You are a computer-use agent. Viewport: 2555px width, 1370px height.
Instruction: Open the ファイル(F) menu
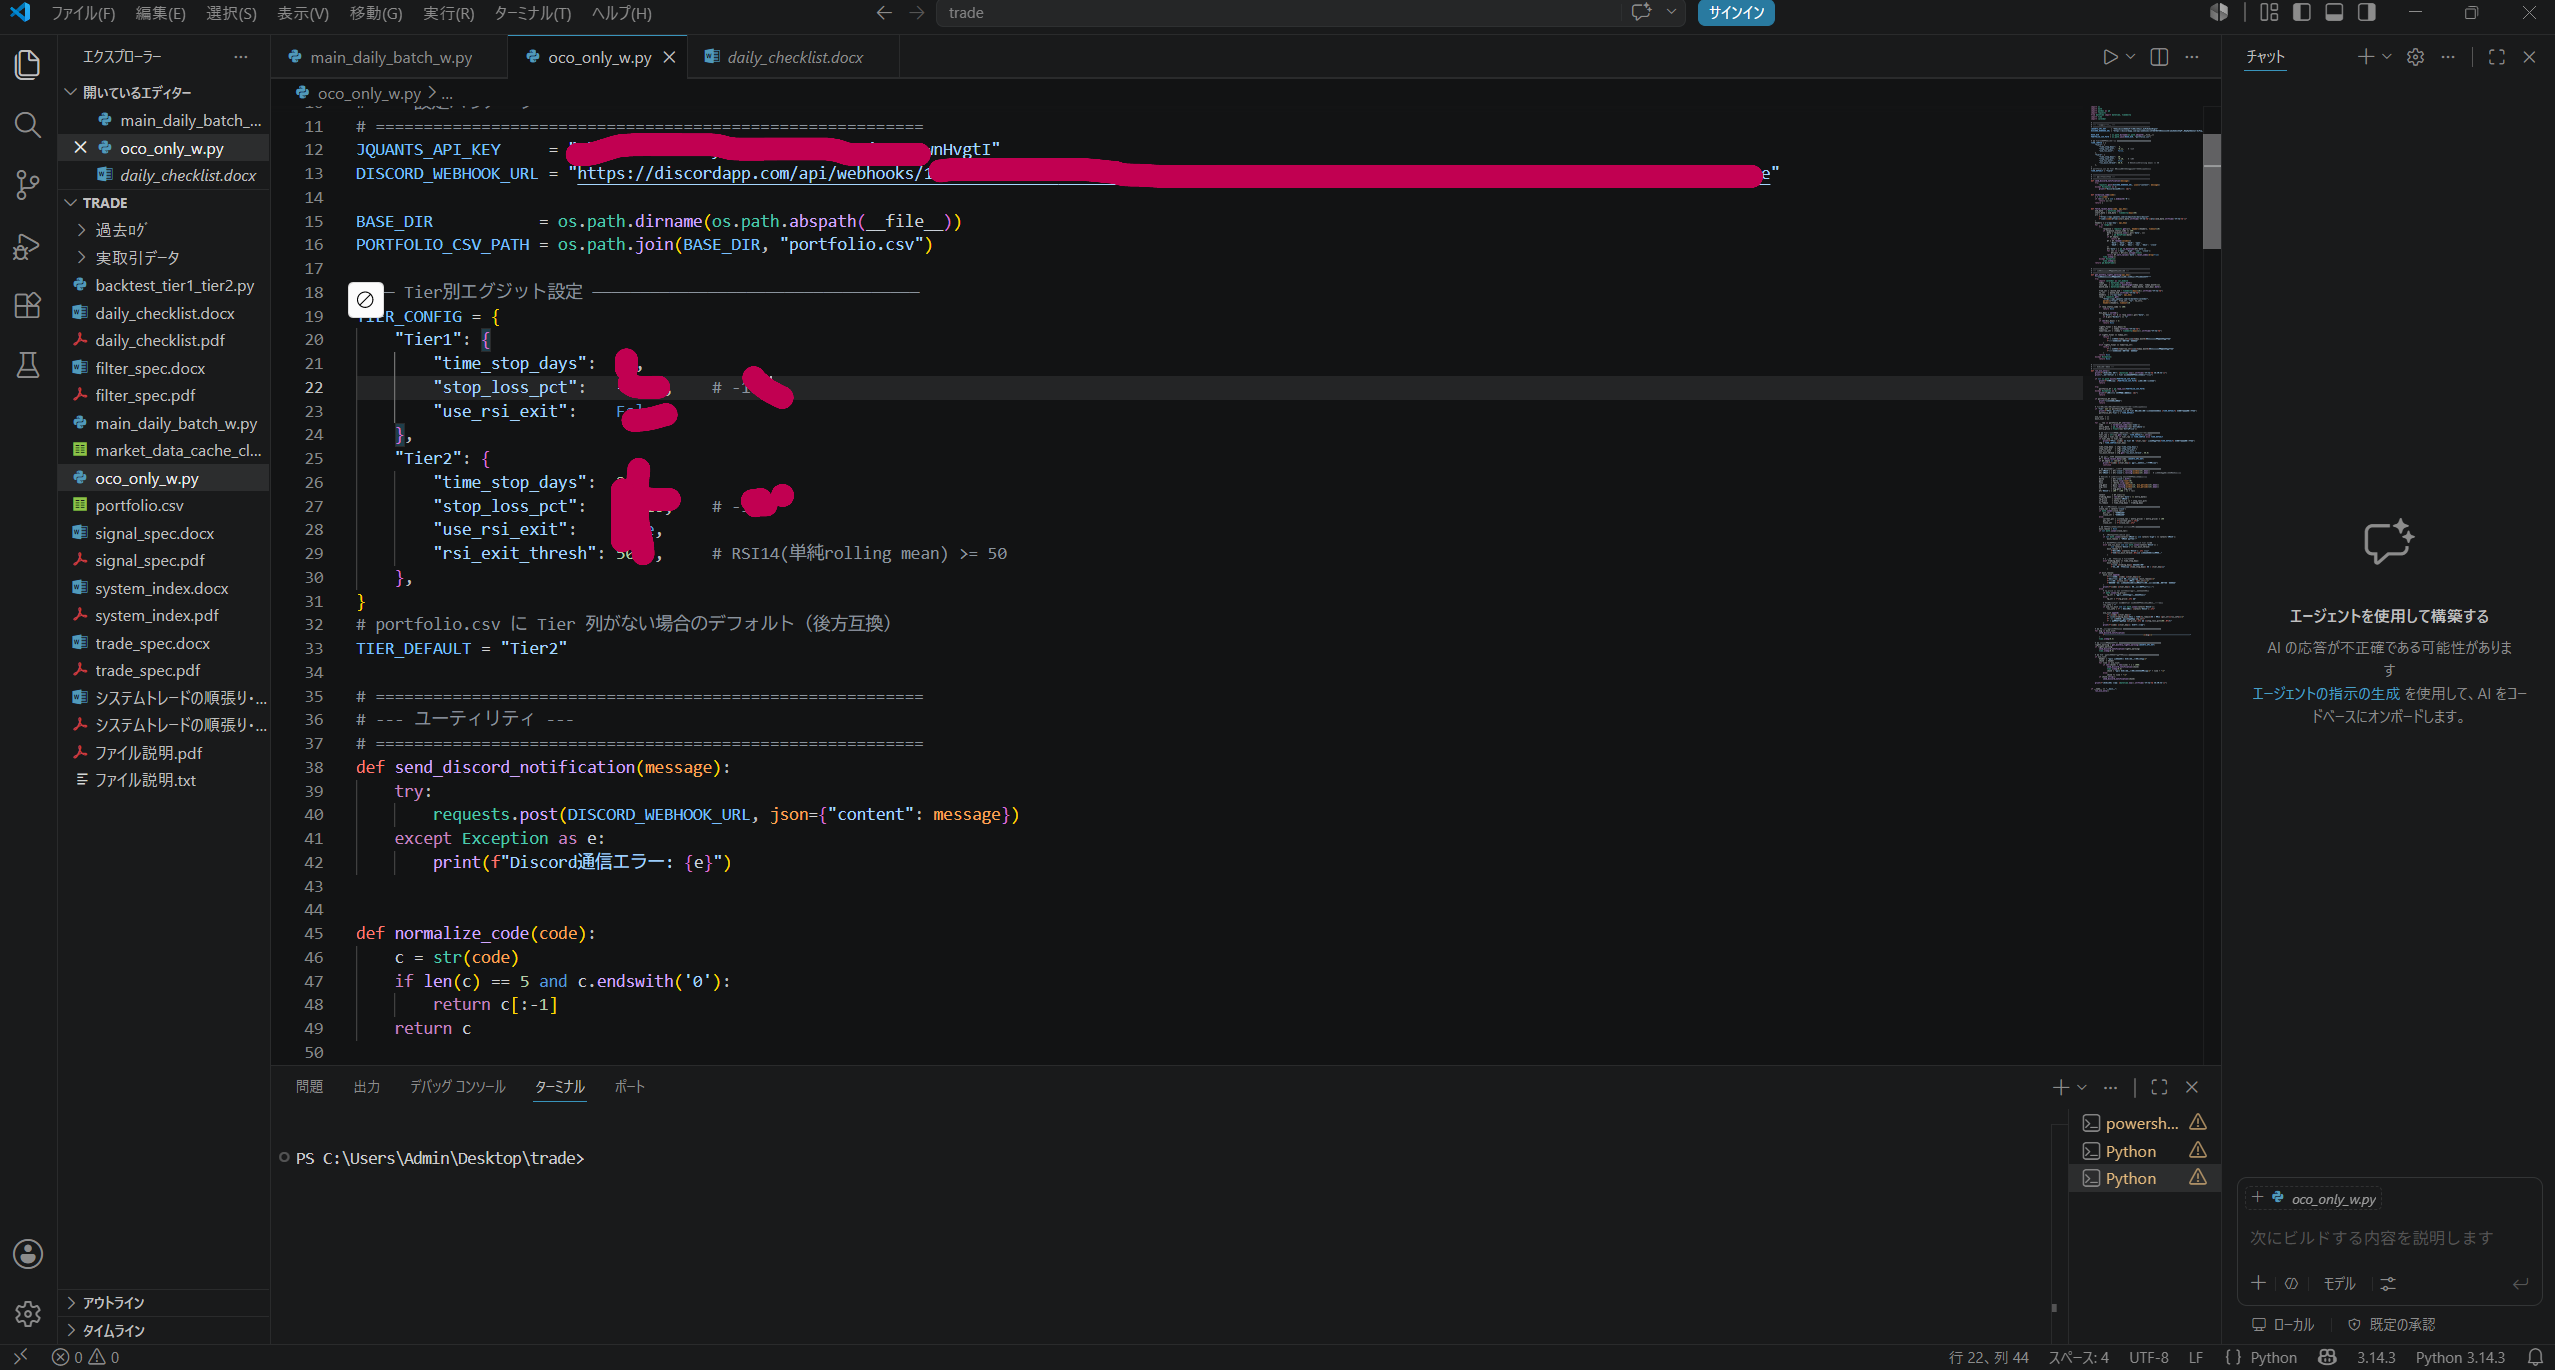(83, 13)
